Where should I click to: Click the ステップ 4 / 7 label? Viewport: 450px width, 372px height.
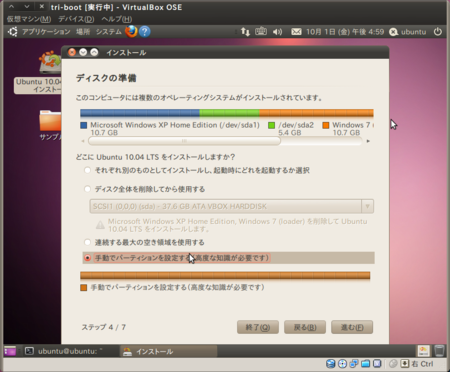104,327
